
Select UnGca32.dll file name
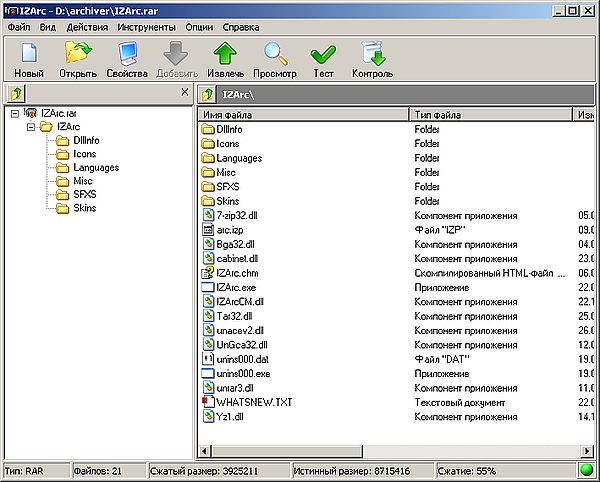pyautogui.click(x=242, y=345)
